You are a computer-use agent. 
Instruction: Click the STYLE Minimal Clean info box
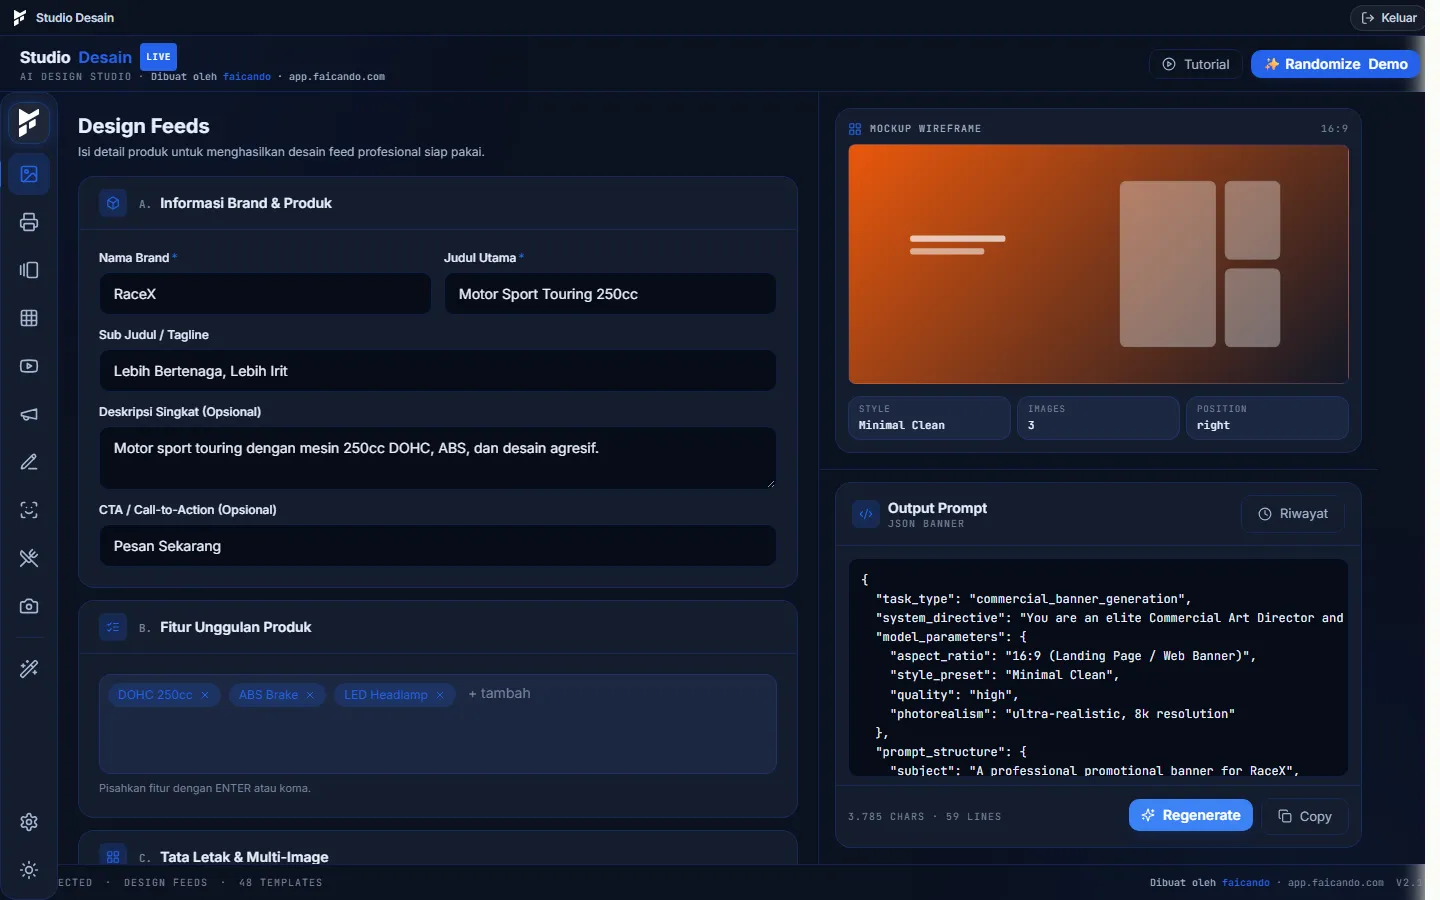pyautogui.click(x=929, y=418)
